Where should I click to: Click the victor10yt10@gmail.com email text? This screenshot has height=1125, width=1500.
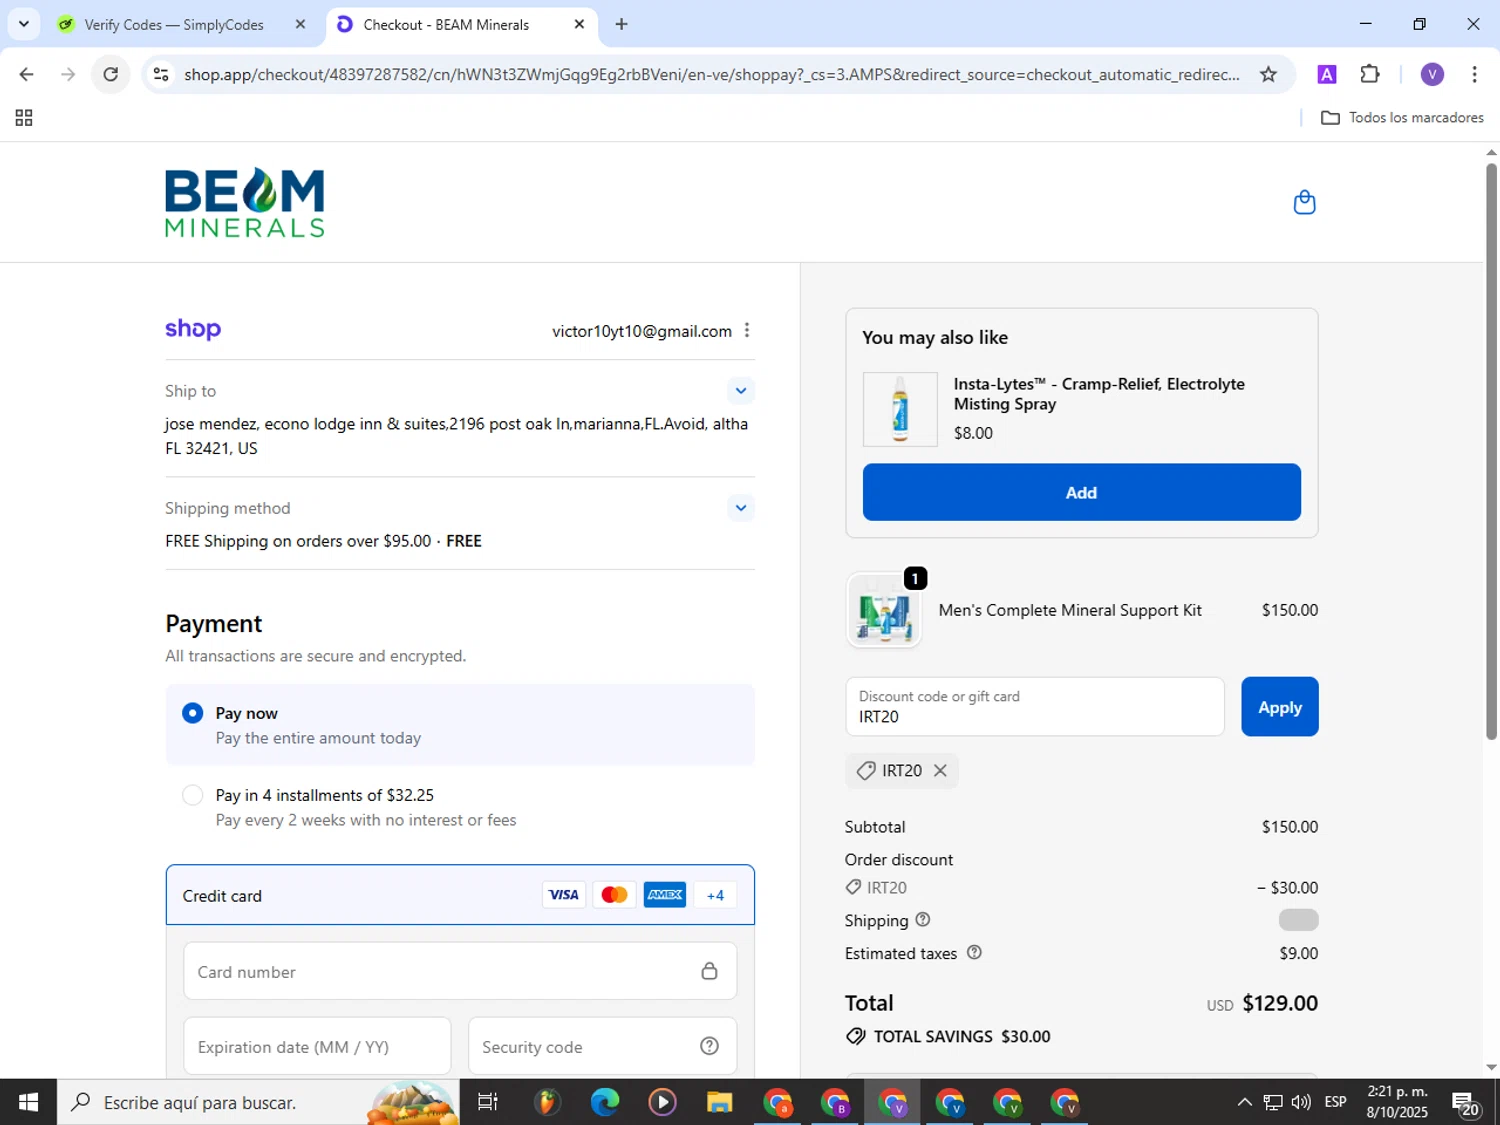(x=642, y=331)
